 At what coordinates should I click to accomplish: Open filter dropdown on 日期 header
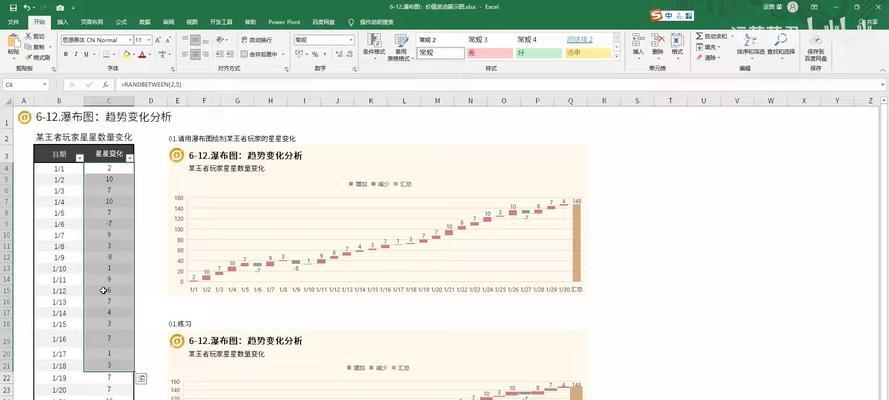79,159
